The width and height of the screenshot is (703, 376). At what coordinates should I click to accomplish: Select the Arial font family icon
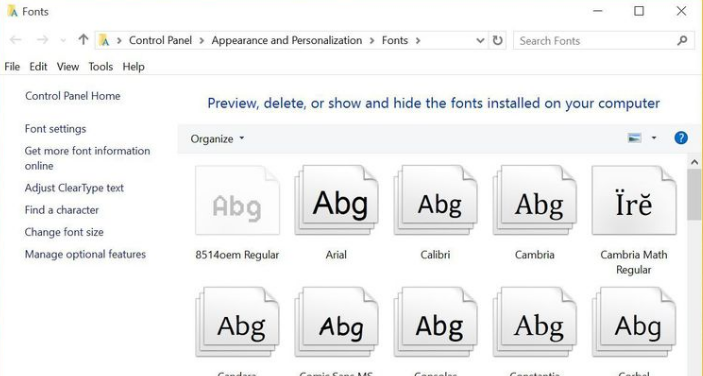(336, 200)
